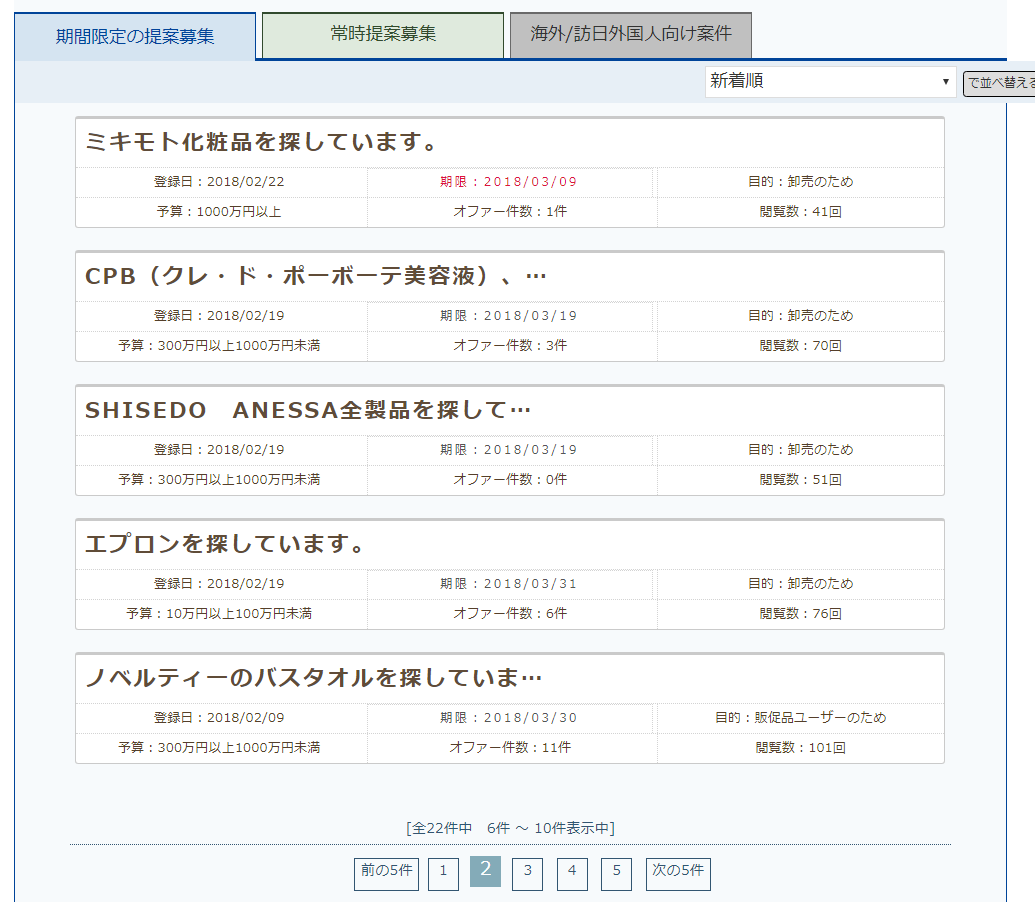
Task: Click オファー件数:1件 cell
Action: coord(510,212)
